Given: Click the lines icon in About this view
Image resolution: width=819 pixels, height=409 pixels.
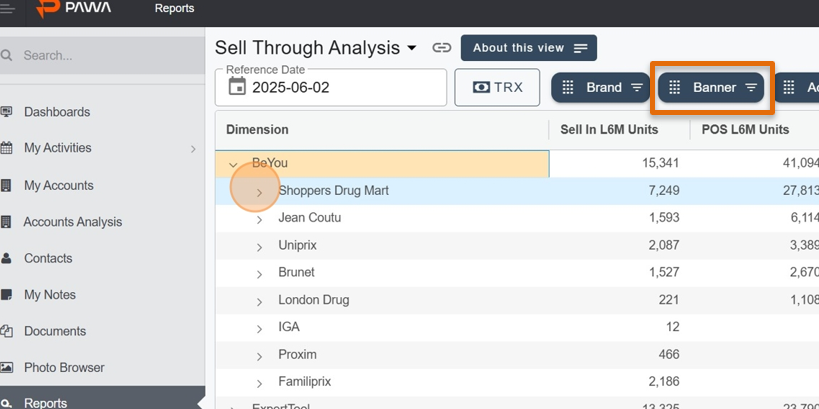Looking at the screenshot, I should tap(581, 48).
